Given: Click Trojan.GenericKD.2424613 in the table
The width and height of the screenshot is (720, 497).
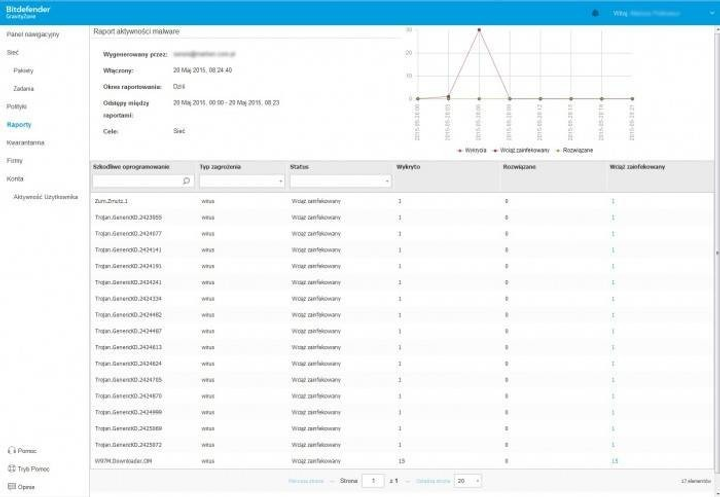Looking at the screenshot, I should tap(128, 347).
